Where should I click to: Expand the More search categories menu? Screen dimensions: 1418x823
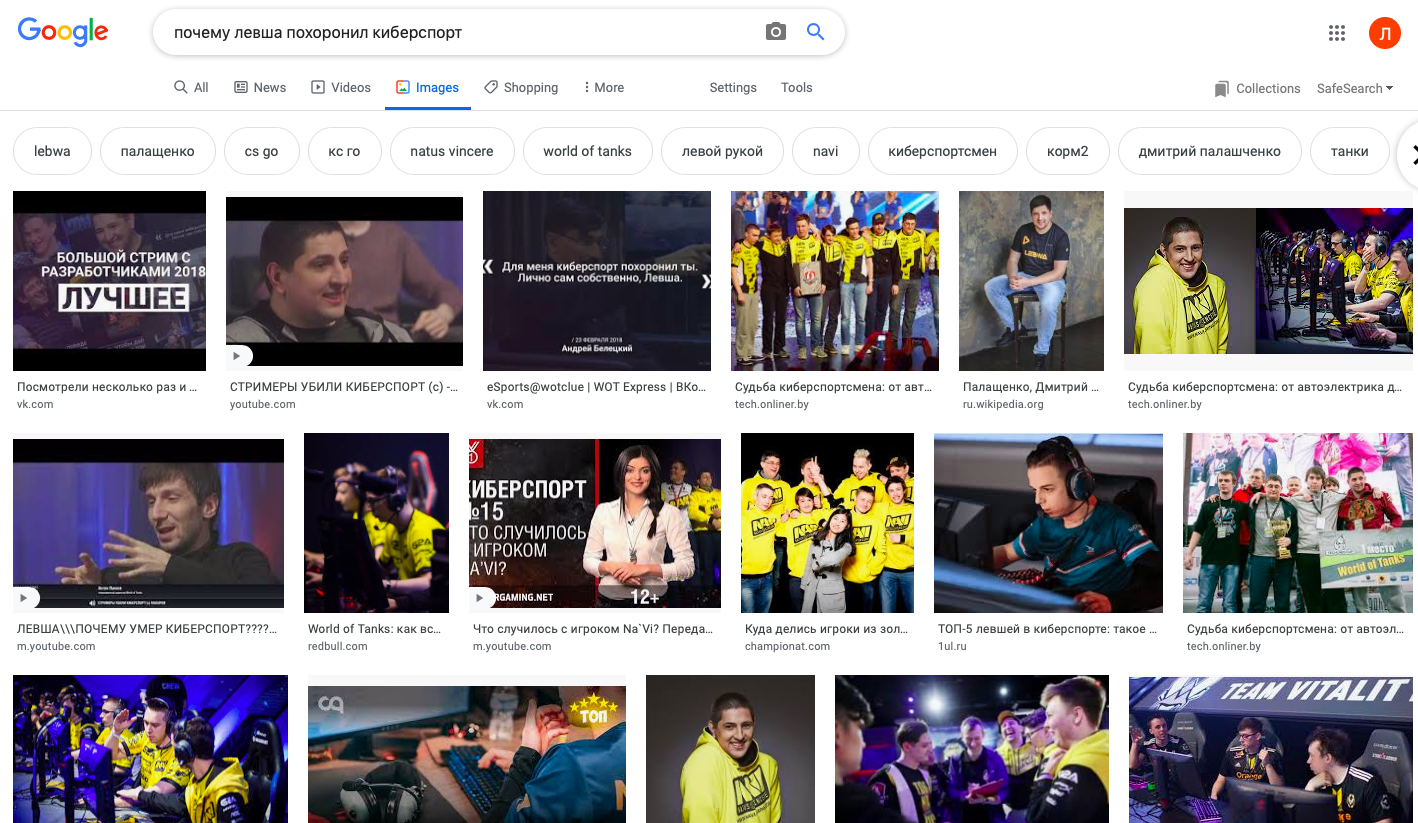click(604, 87)
